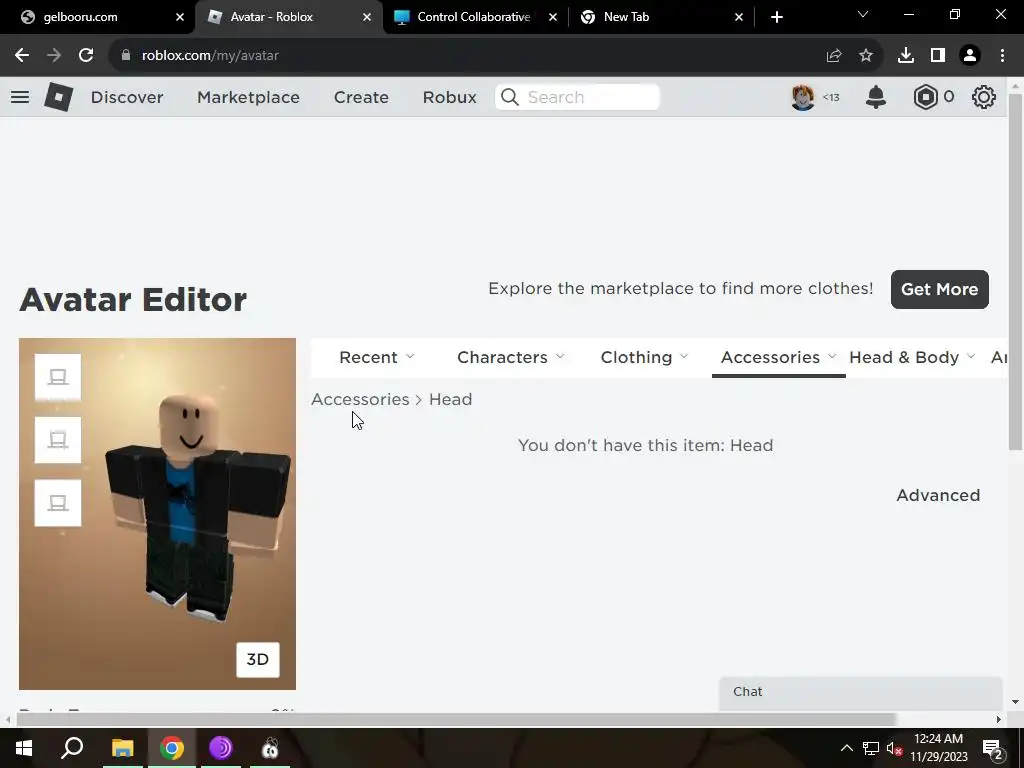Click the second avatar emote slot icon
The image size is (1024, 768).
(x=57, y=440)
